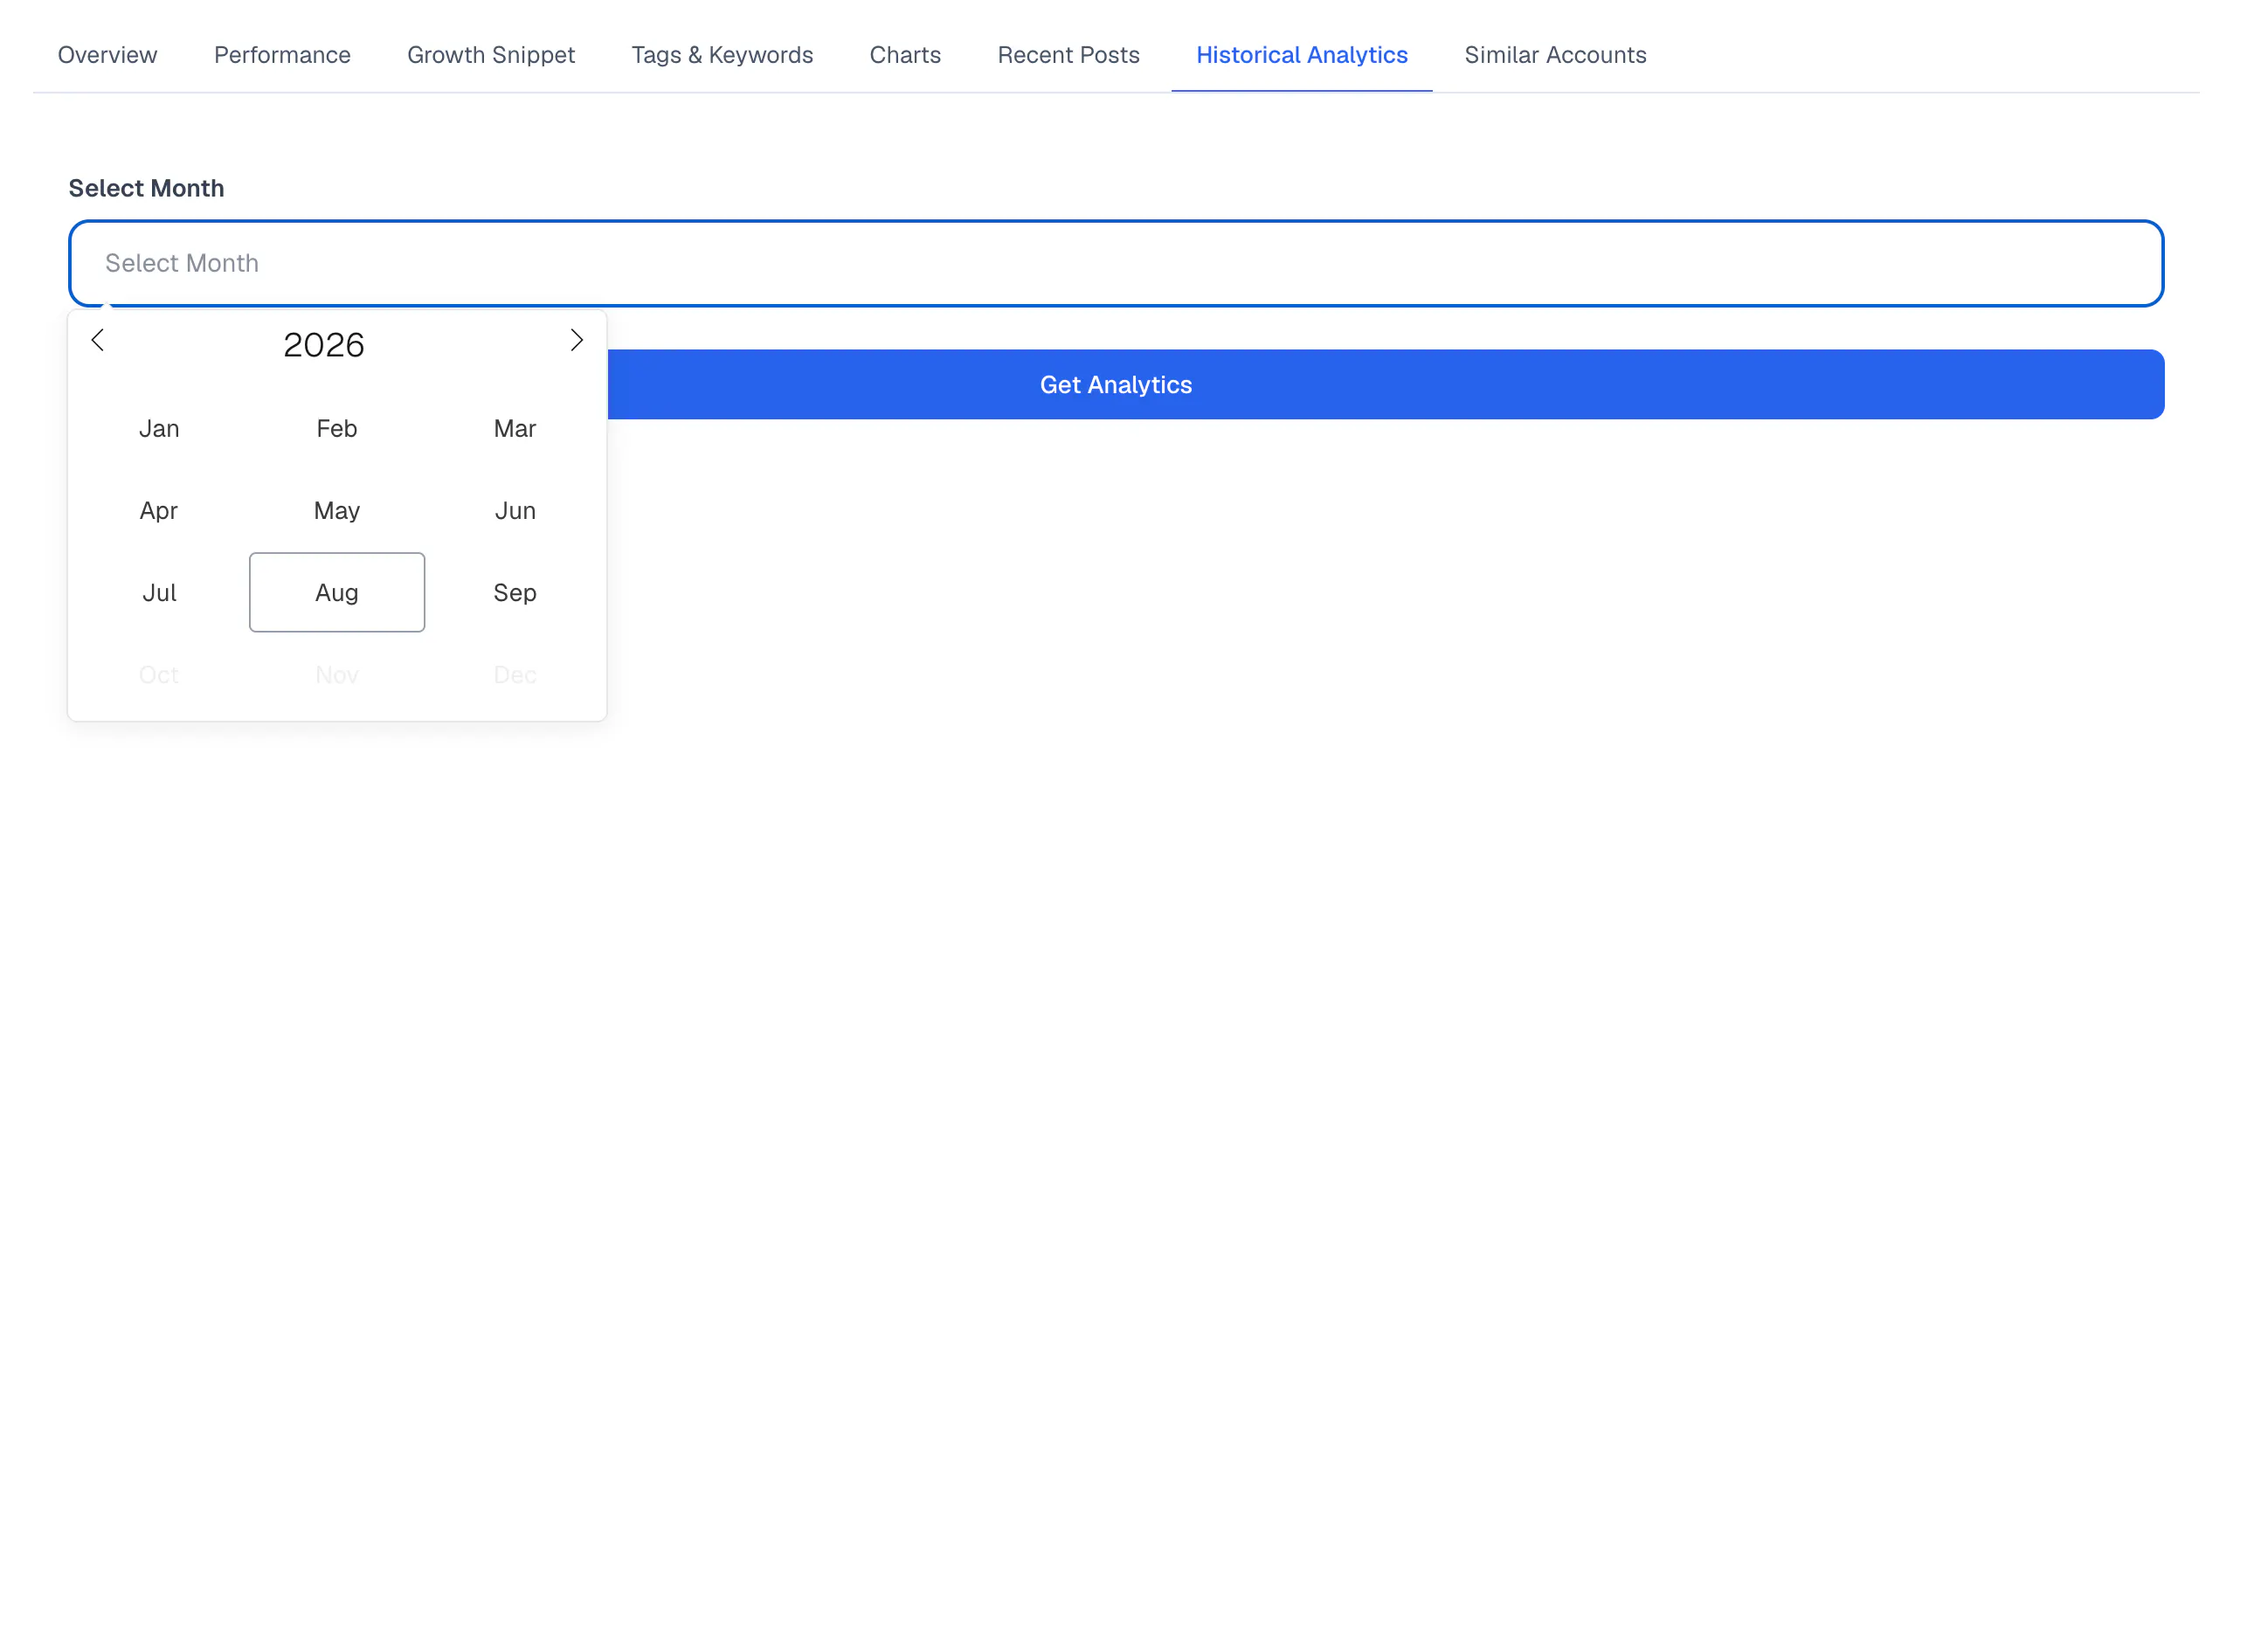
Task: Select the highlighted Aug month
Action: click(x=337, y=593)
